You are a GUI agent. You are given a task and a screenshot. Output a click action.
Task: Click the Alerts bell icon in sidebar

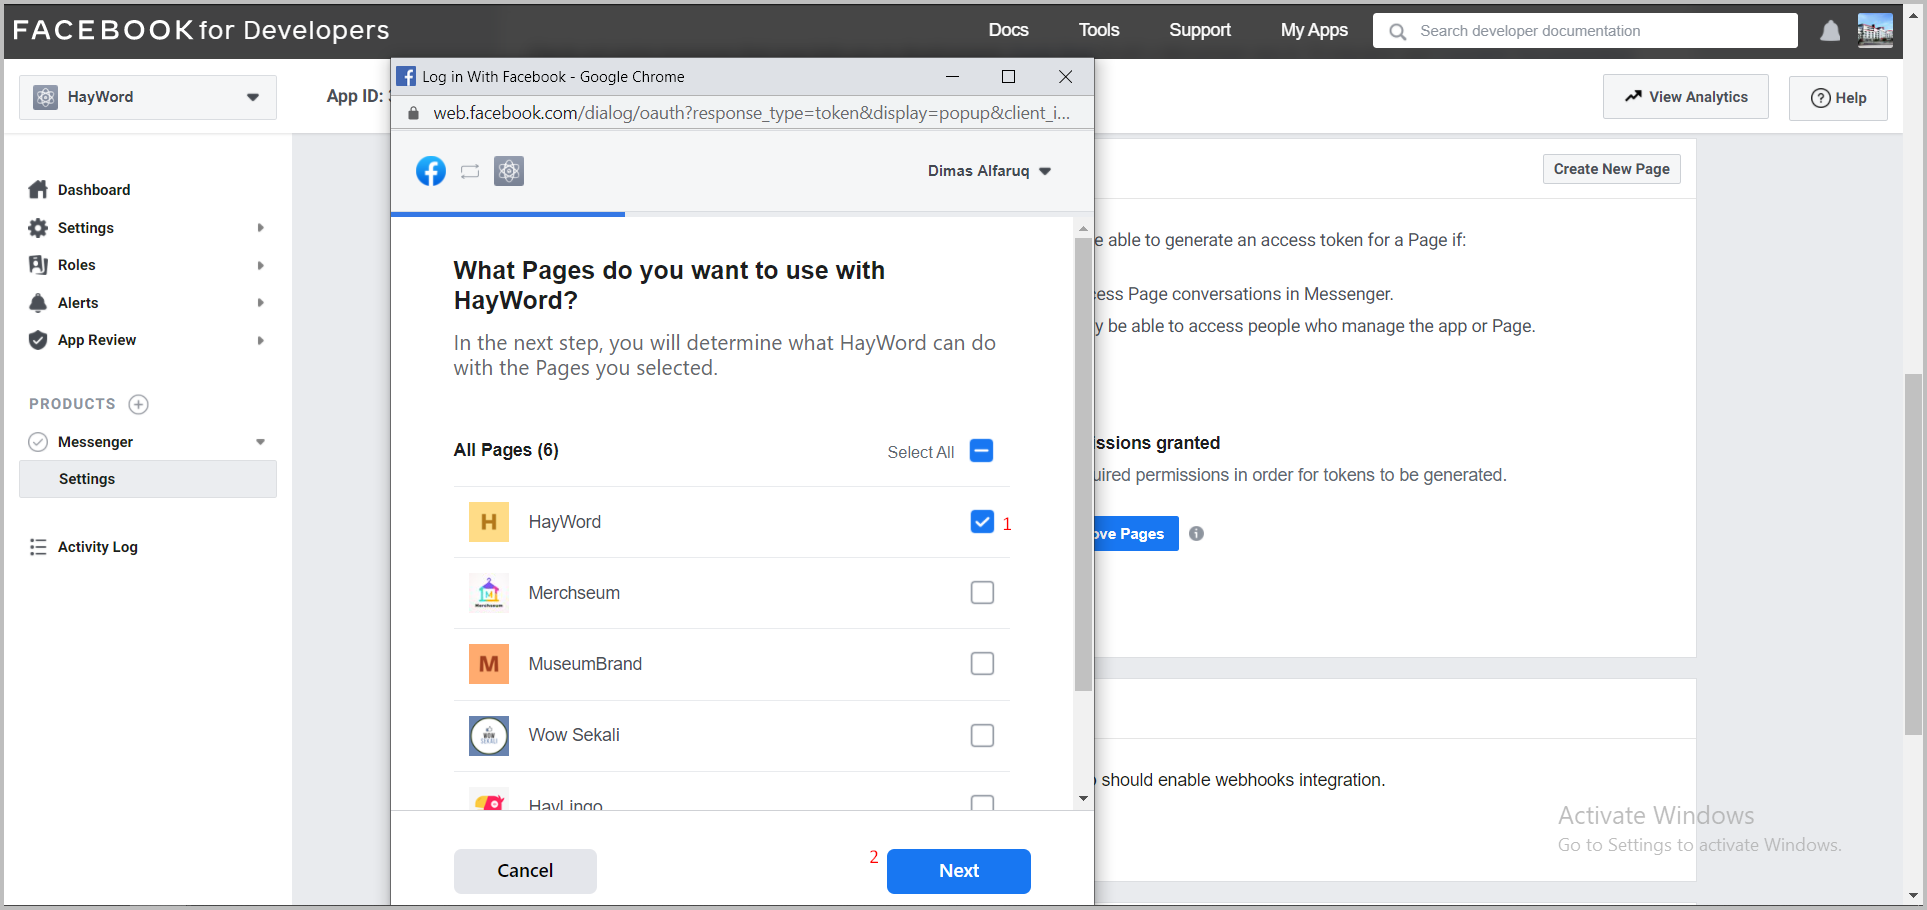tap(38, 303)
